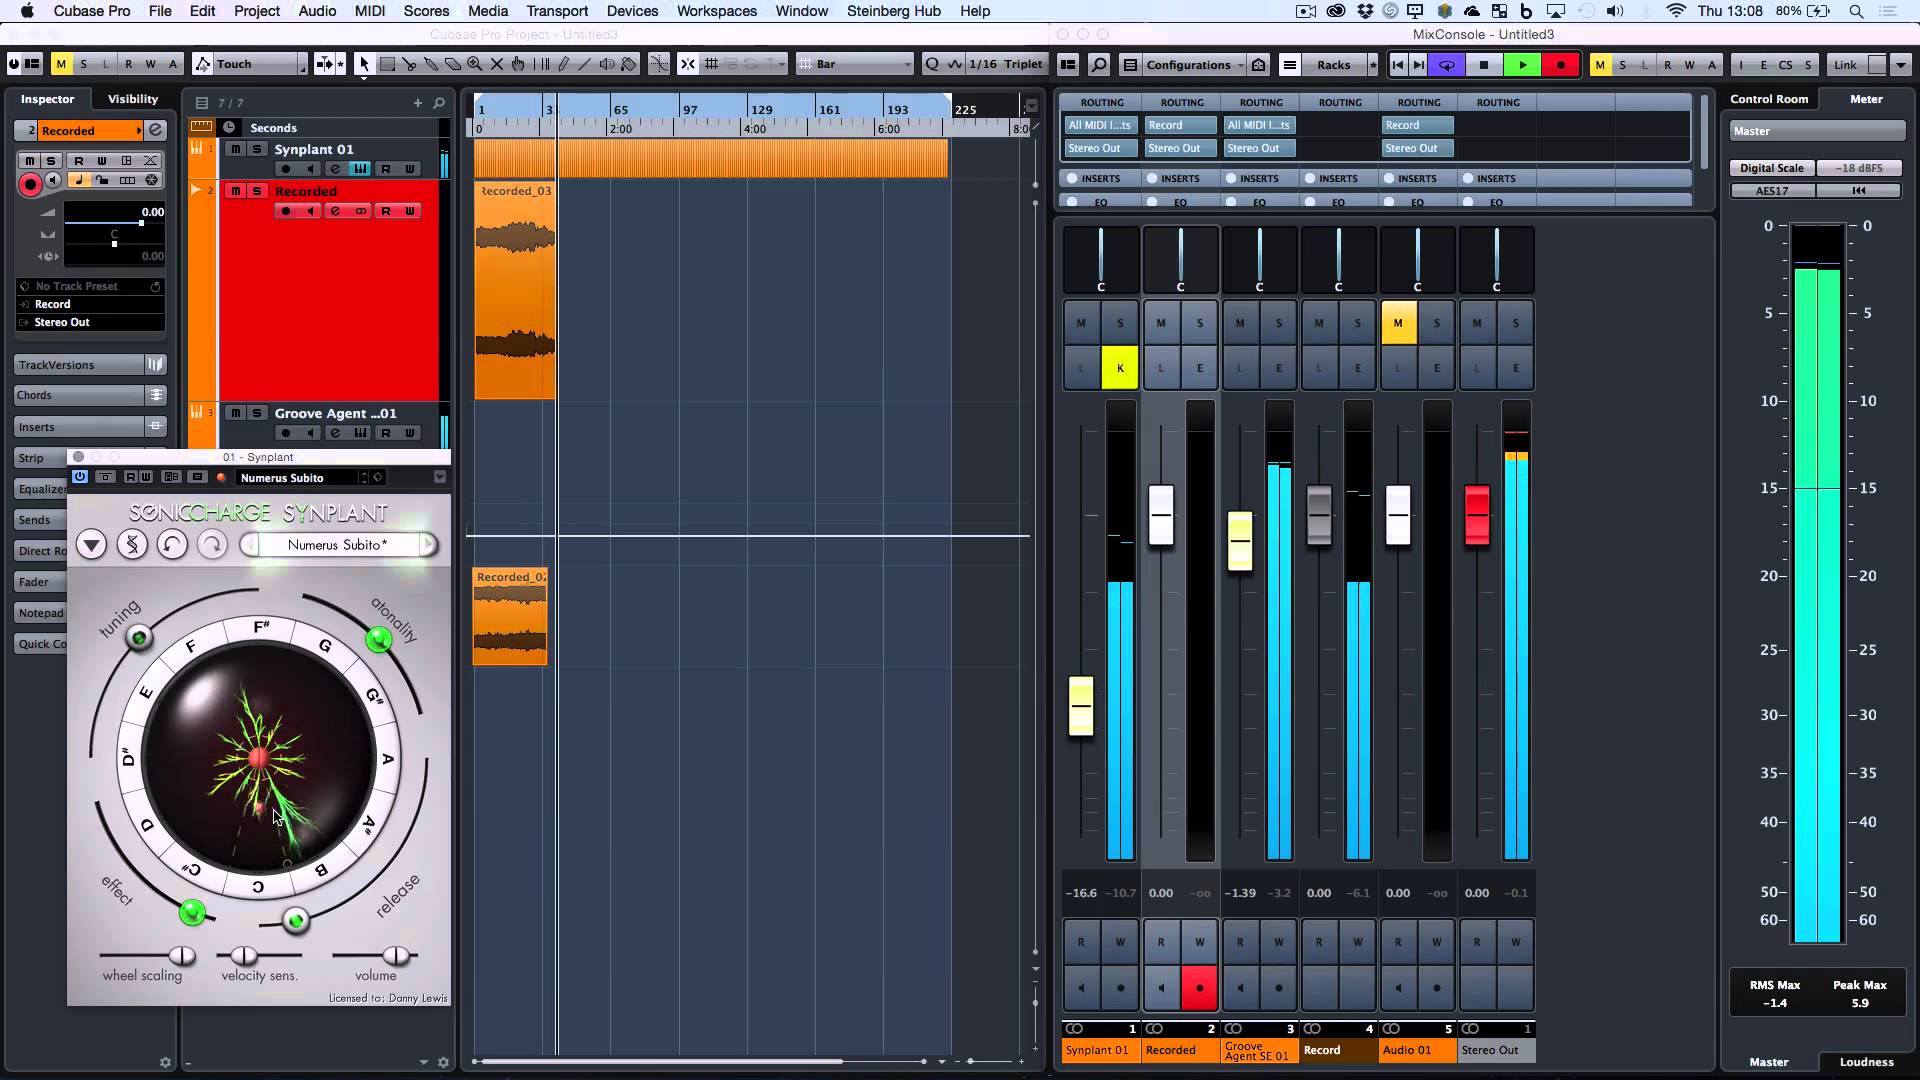Open the Scores menu in the menu bar

click(426, 11)
